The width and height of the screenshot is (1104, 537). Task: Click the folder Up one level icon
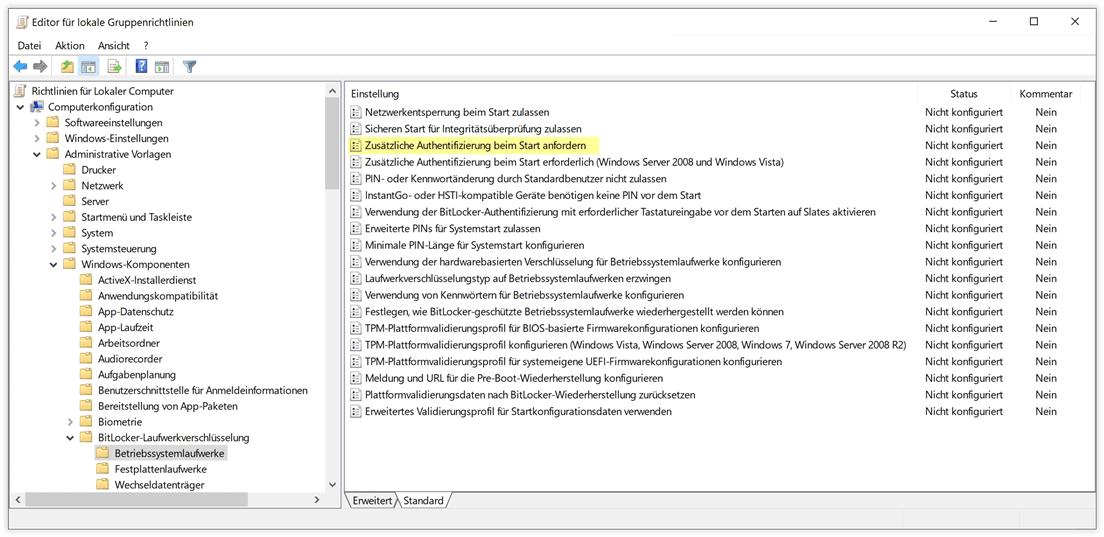tap(67, 67)
